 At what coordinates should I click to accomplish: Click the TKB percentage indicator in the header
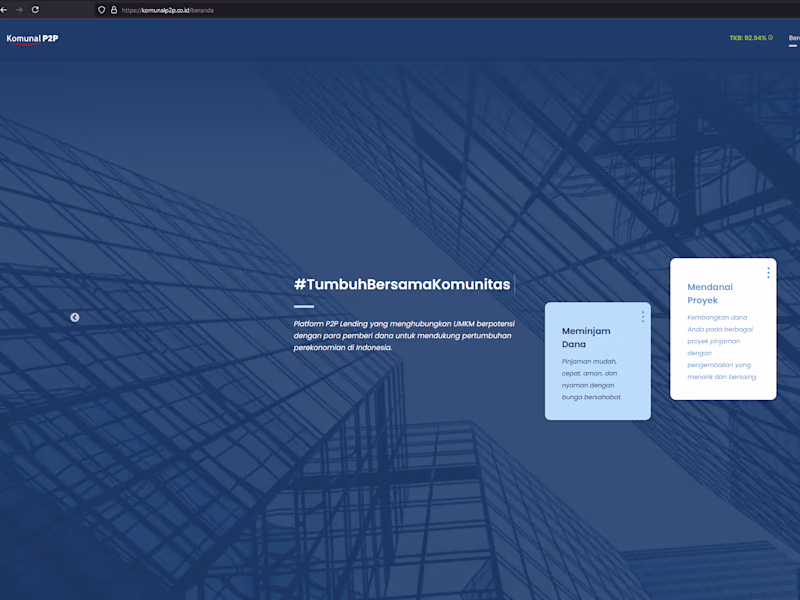[x=748, y=36]
